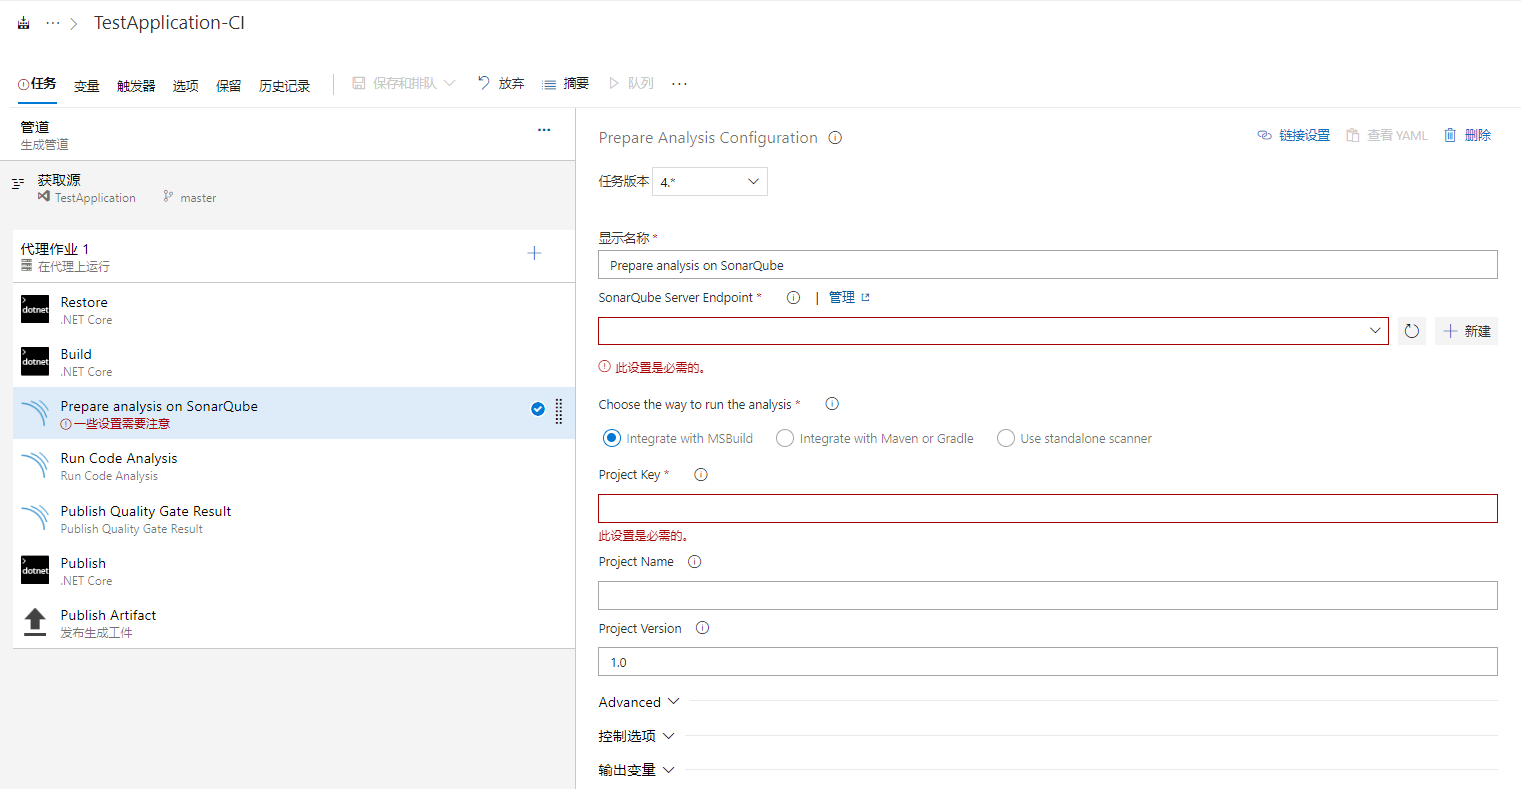This screenshot has height=793, width=1521.
Task: Click 查看 YAML button
Action: [x=1387, y=135]
